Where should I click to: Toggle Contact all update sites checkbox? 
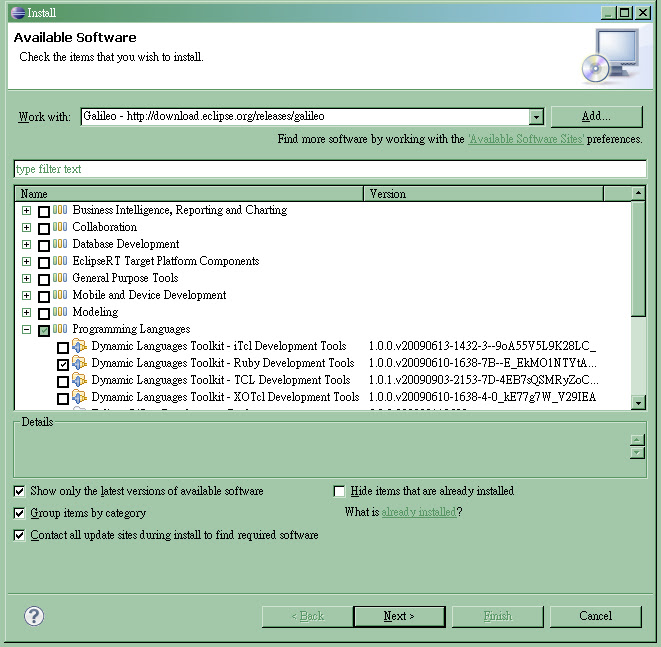[x=19, y=535]
